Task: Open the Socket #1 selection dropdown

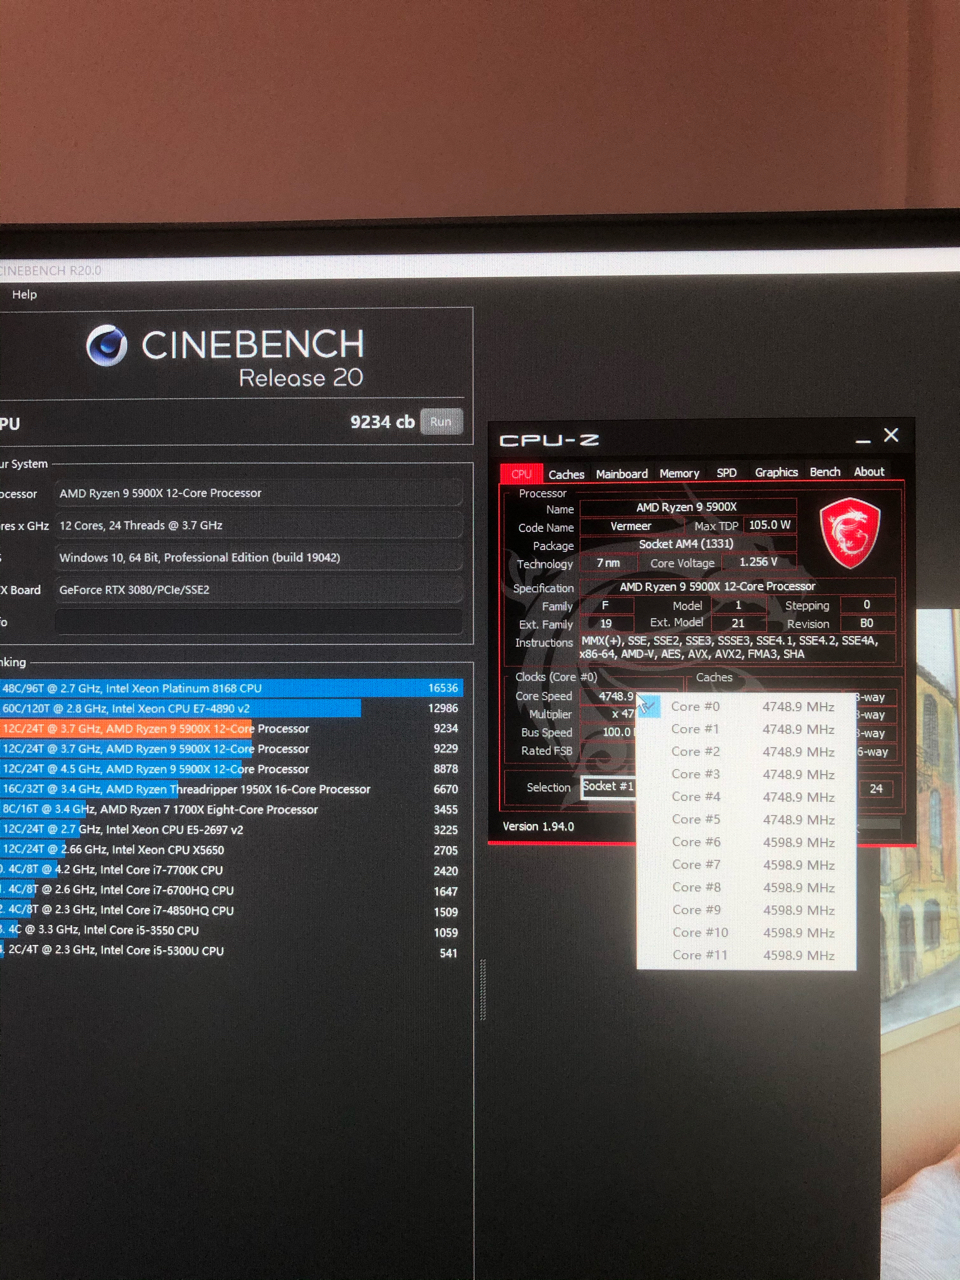Action: coord(610,787)
